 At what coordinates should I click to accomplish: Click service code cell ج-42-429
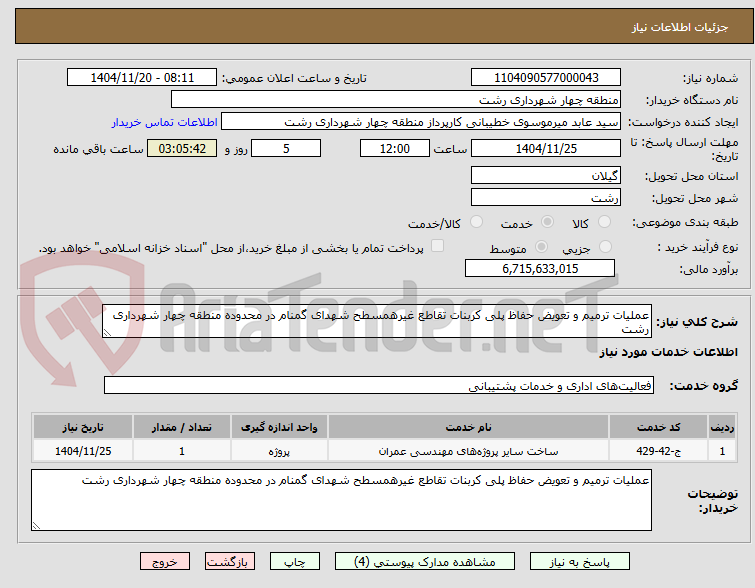(x=658, y=451)
